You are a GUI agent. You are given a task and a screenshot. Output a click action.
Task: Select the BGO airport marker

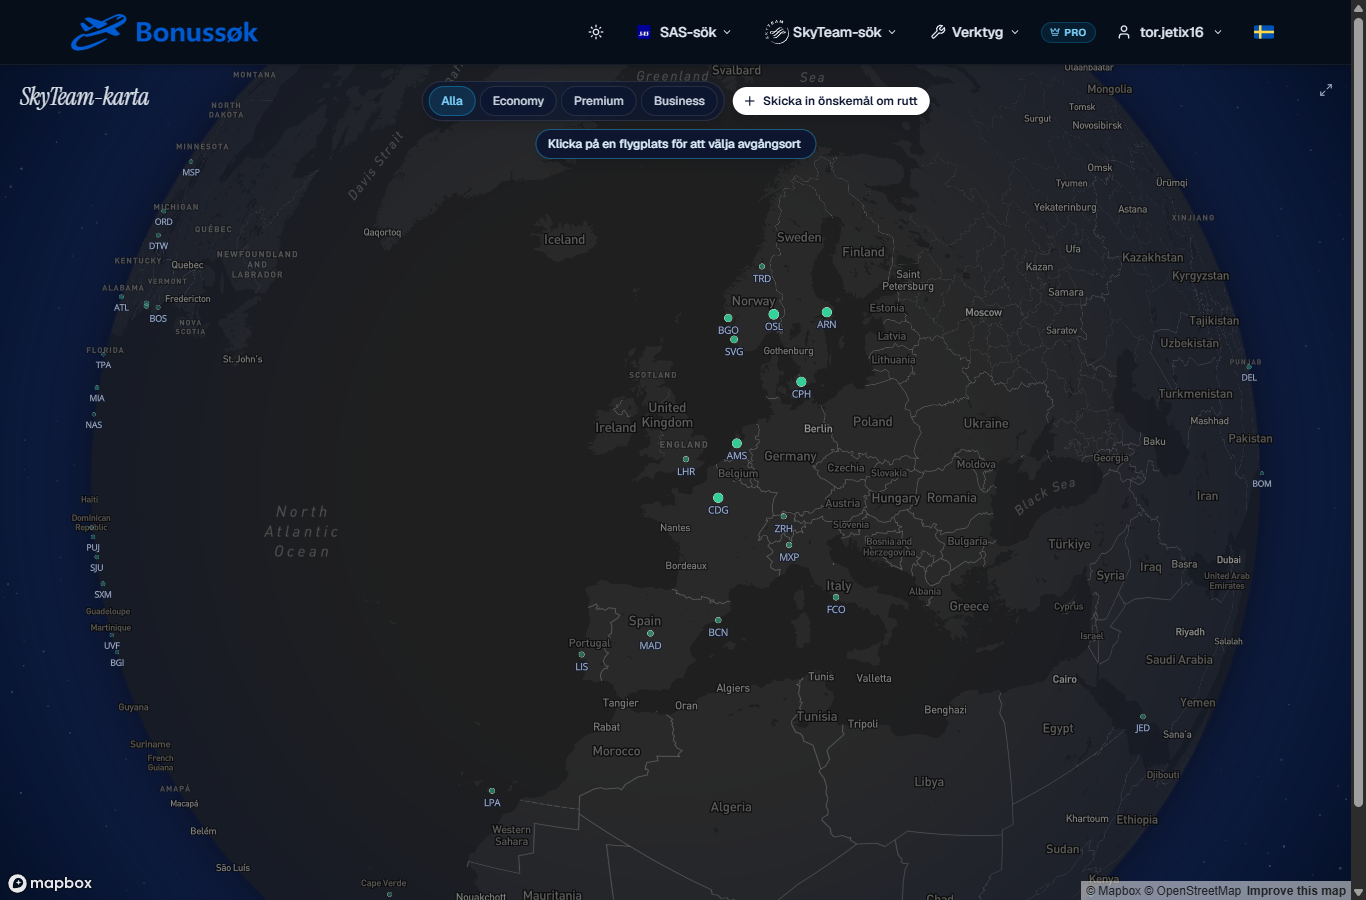tap(728, 318)
